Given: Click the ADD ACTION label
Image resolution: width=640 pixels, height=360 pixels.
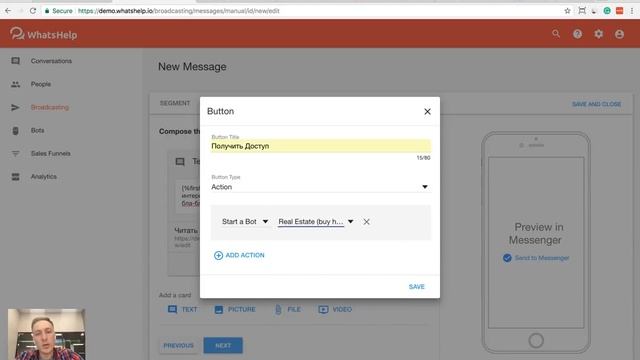Looking at the screenshot, I should point(245,256).
